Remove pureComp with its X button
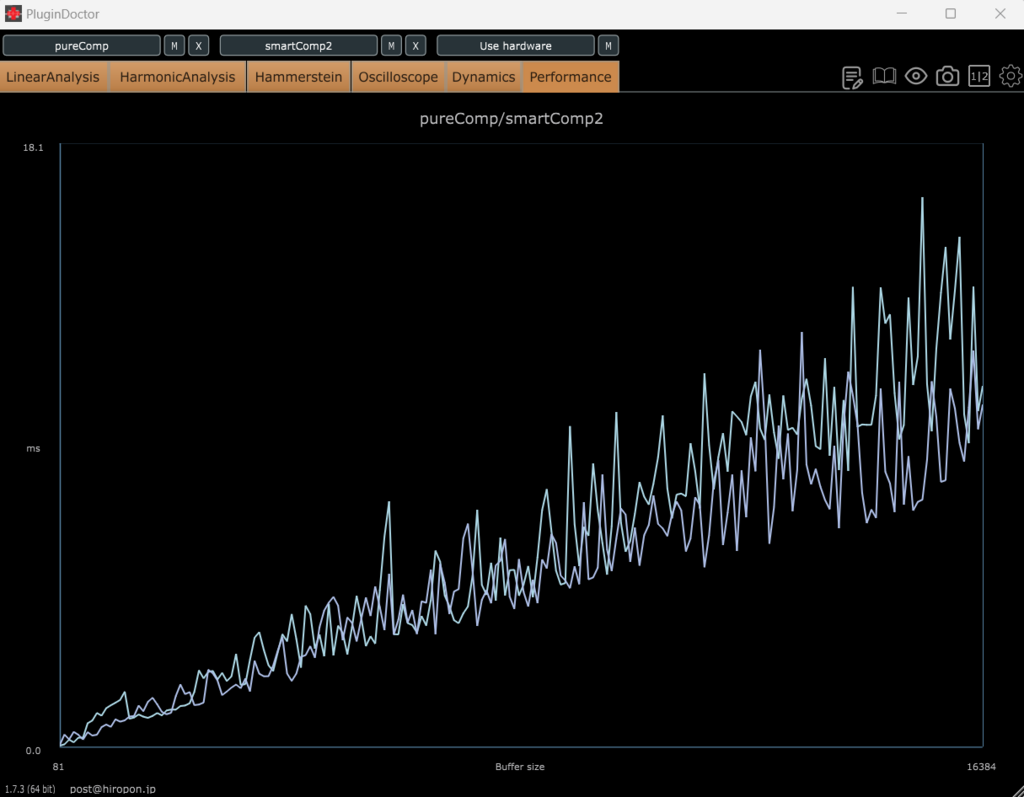 tap(199, 46)
